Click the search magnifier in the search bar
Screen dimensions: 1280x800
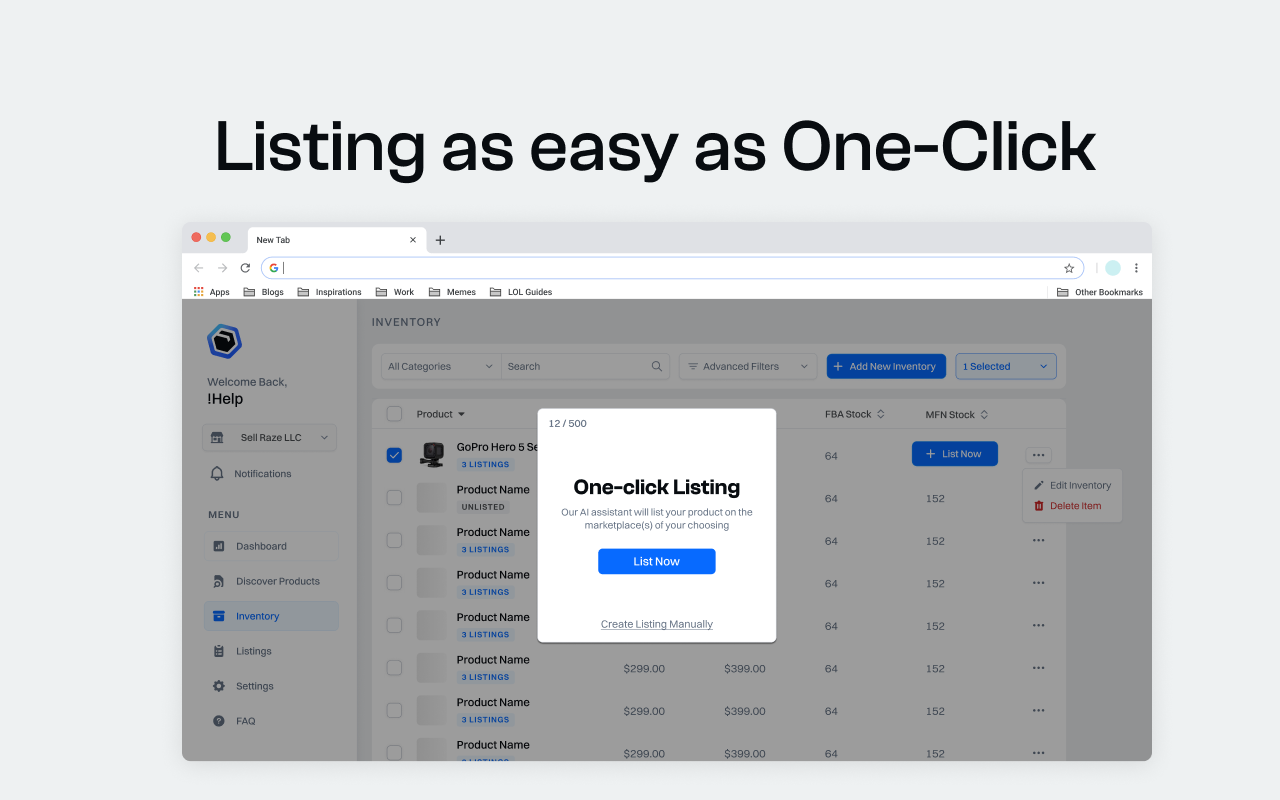coord(656,366)
